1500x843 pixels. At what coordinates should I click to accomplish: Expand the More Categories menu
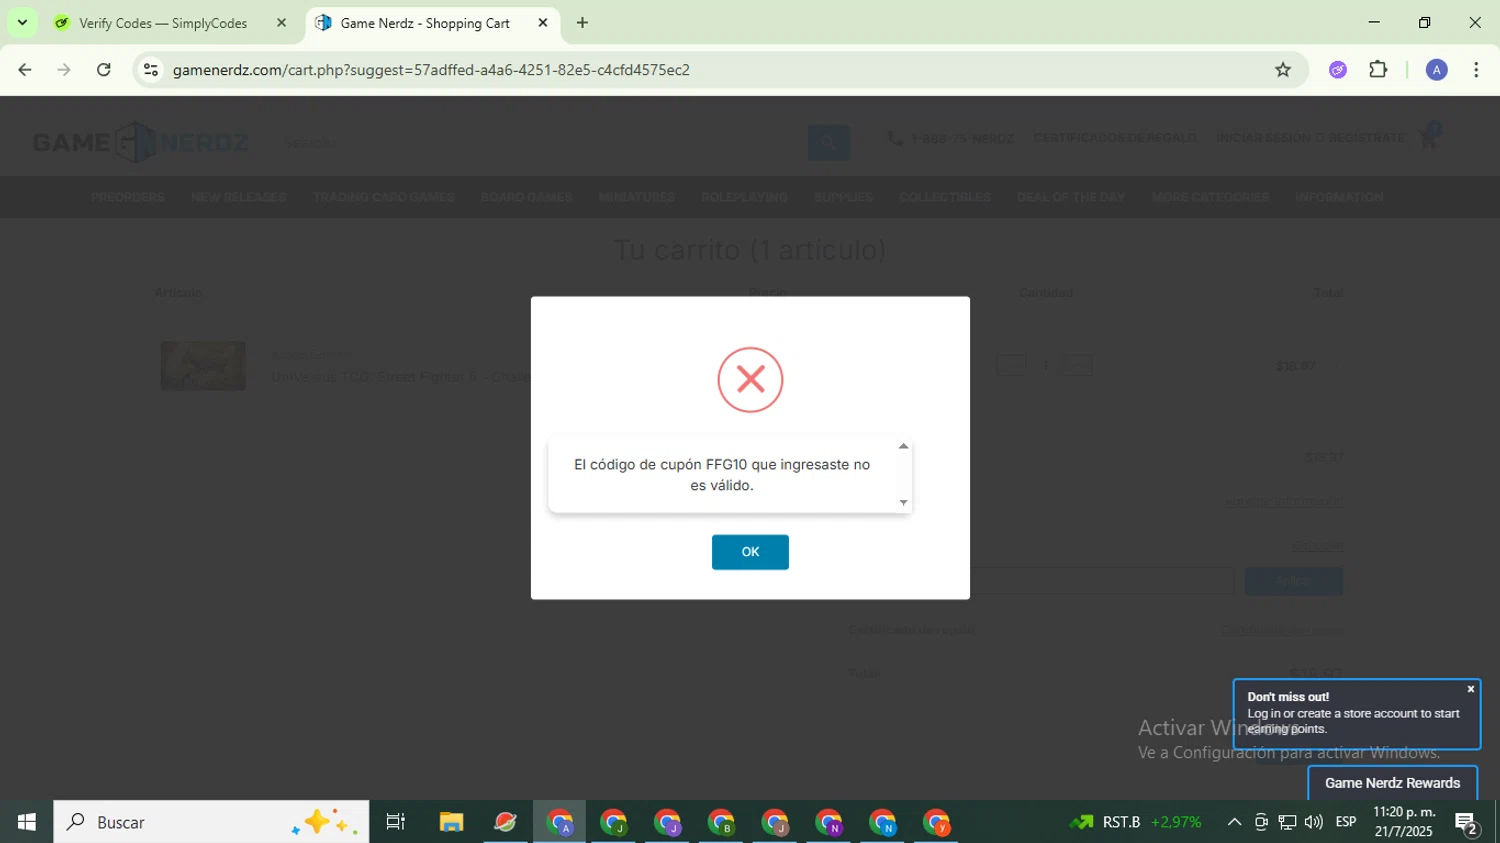[x=1210, y=197]
